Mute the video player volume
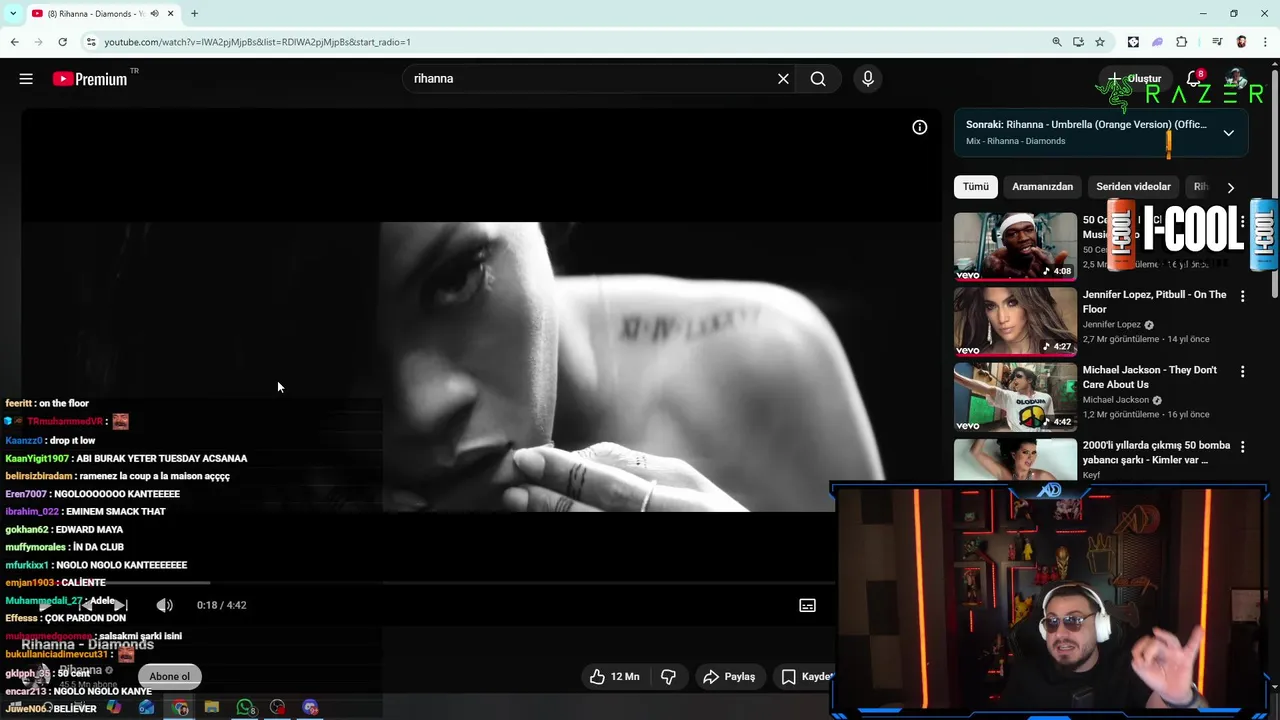This screenshot has width=1280, height=720. pos(164,605)
